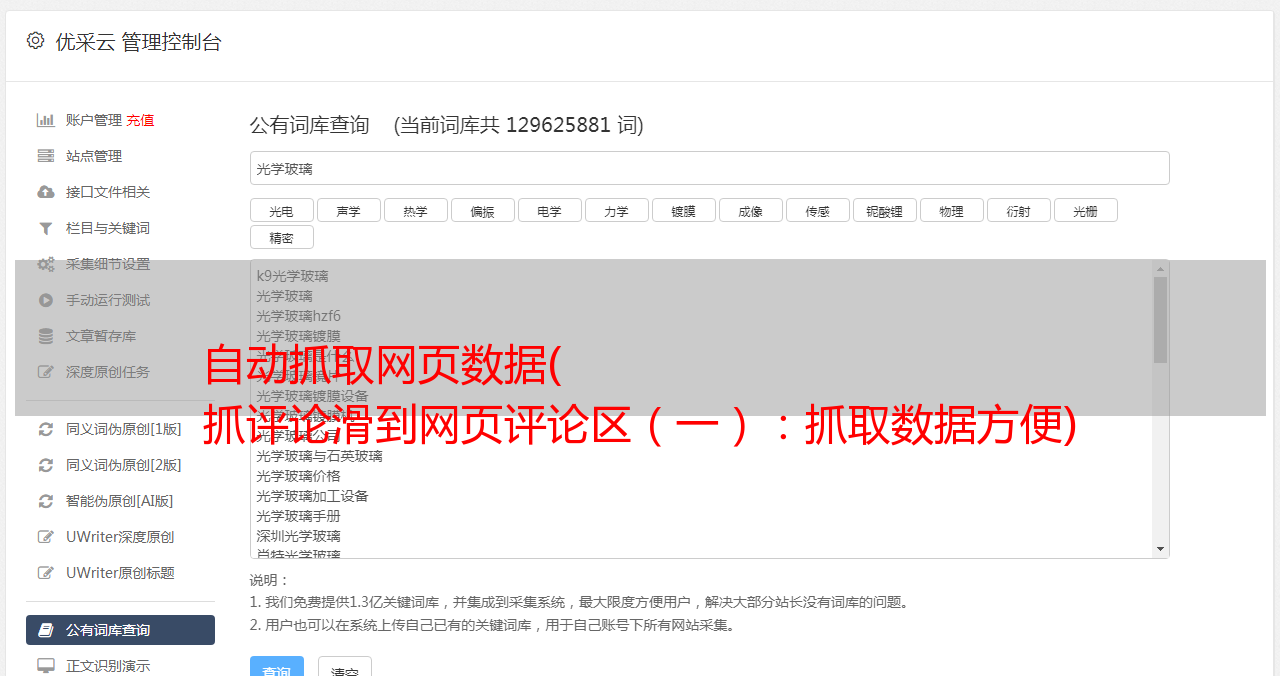Viewport: 1280px width, 676px height.
Task: Click the 清空 button
Action: [345, 668]
